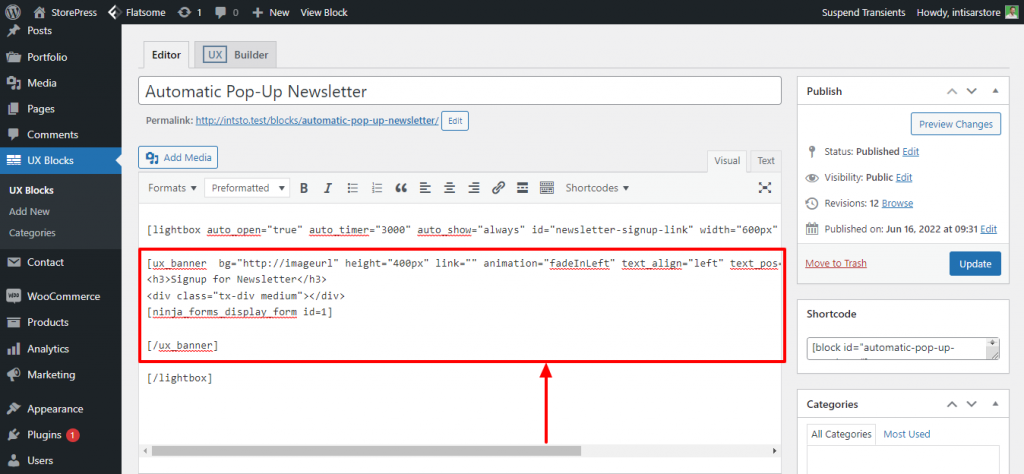This screenshot has width=1024, height=474.
Task: Toggle Italic formatting
Action: click(328, 188)
